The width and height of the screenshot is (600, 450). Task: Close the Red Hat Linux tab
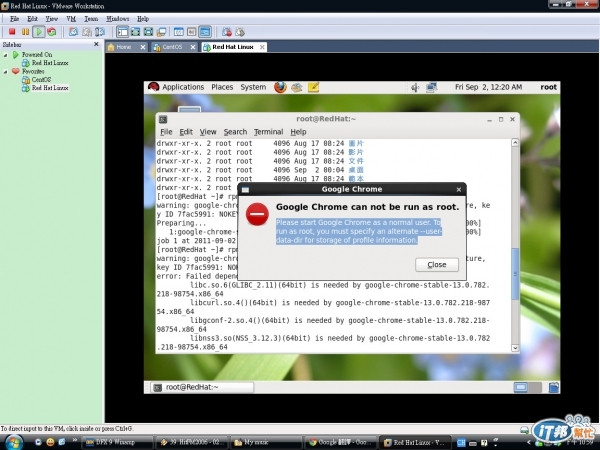[262, 47]
